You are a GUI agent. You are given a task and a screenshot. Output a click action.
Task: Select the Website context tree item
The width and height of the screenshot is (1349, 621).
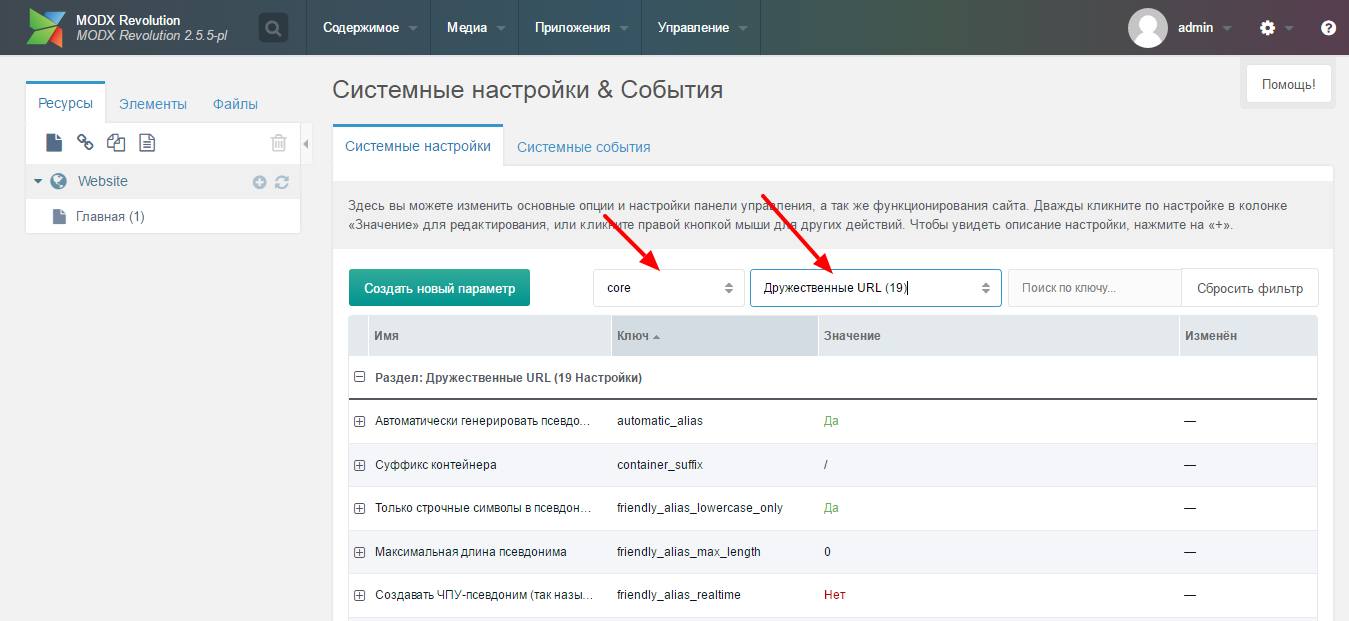point(103,181)
